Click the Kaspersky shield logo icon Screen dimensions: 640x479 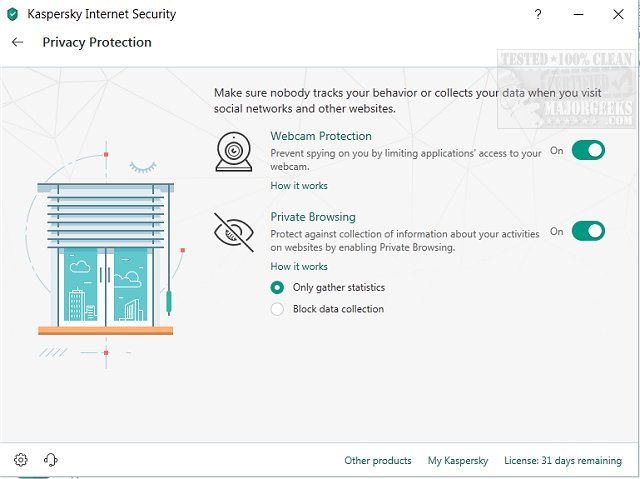tap(13, 14)
